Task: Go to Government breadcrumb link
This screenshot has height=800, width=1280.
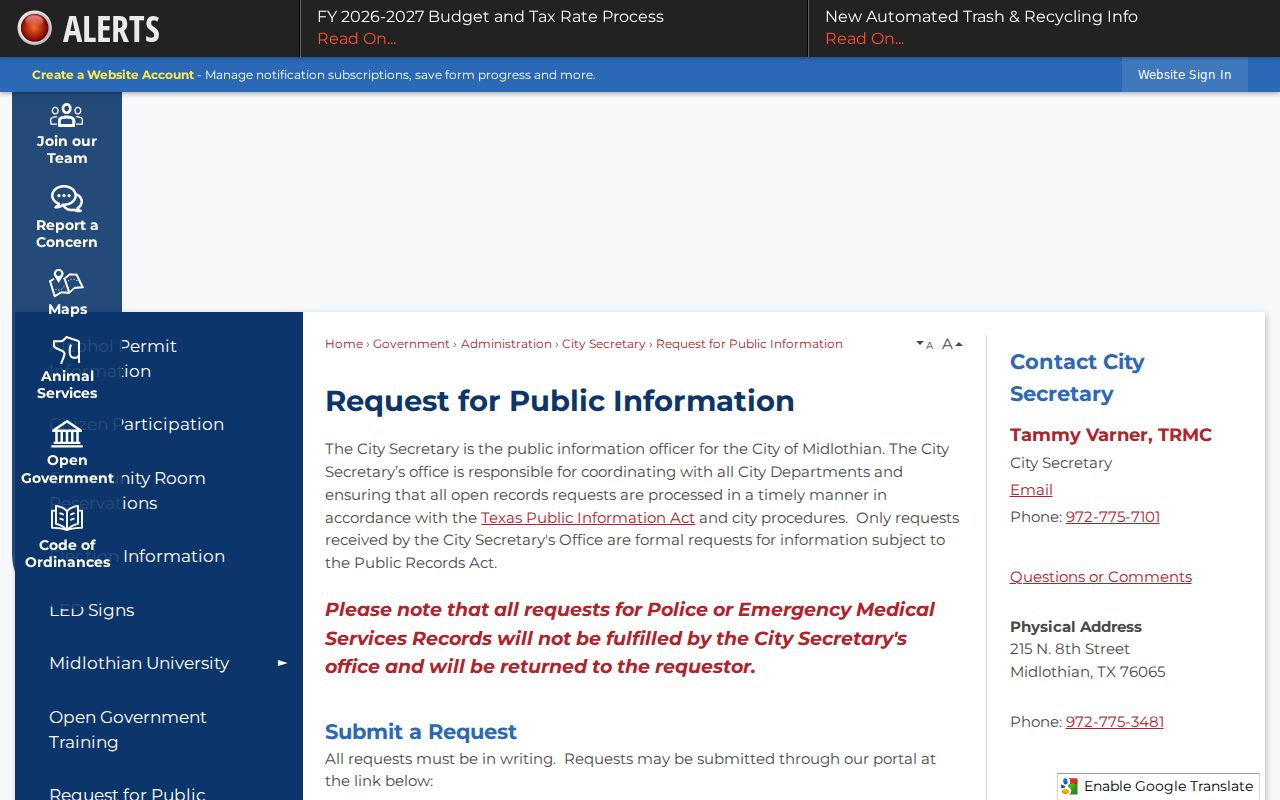Action: pyautogui.click(x=411, y=344)
